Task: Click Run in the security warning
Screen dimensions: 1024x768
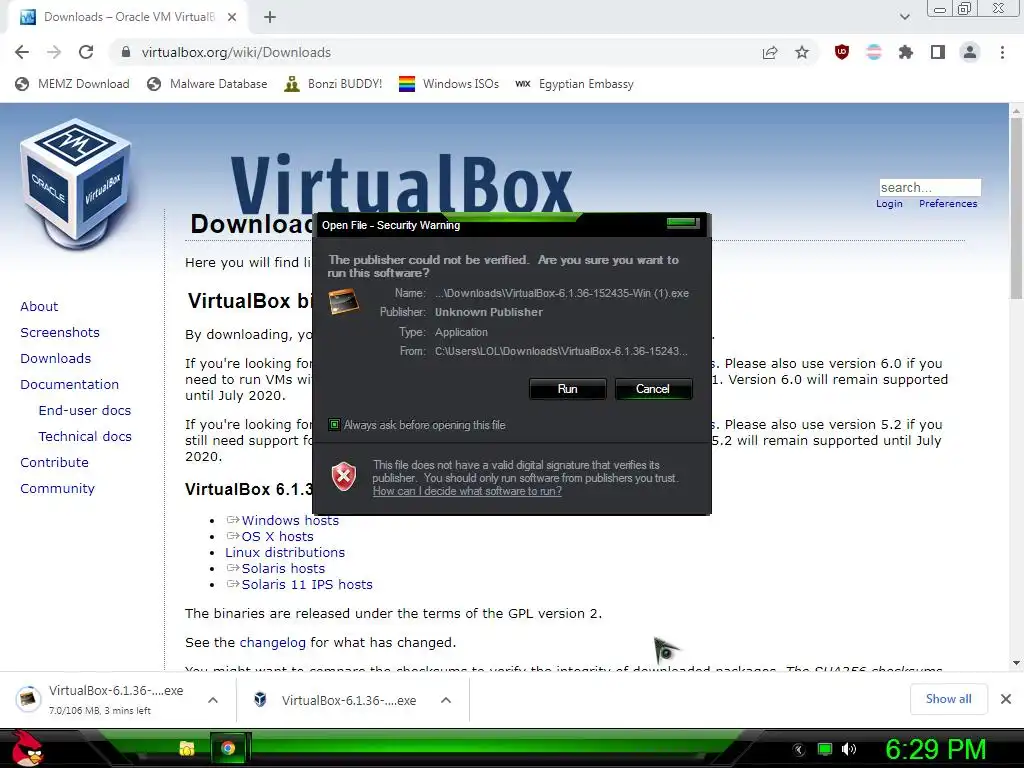Action: pos(568,389)
